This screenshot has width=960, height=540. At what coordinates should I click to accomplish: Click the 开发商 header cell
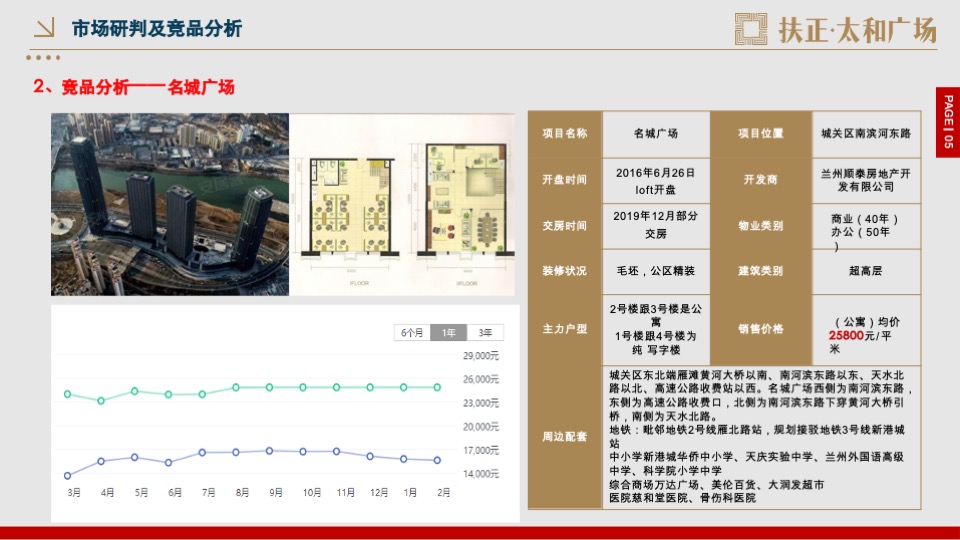(x=760, y=180)
